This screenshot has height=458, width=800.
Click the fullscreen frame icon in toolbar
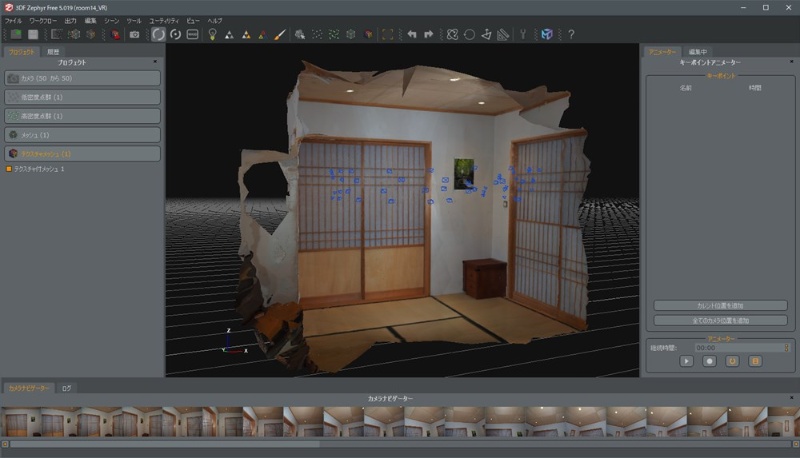pyautogui.click(x=388, y=34)
